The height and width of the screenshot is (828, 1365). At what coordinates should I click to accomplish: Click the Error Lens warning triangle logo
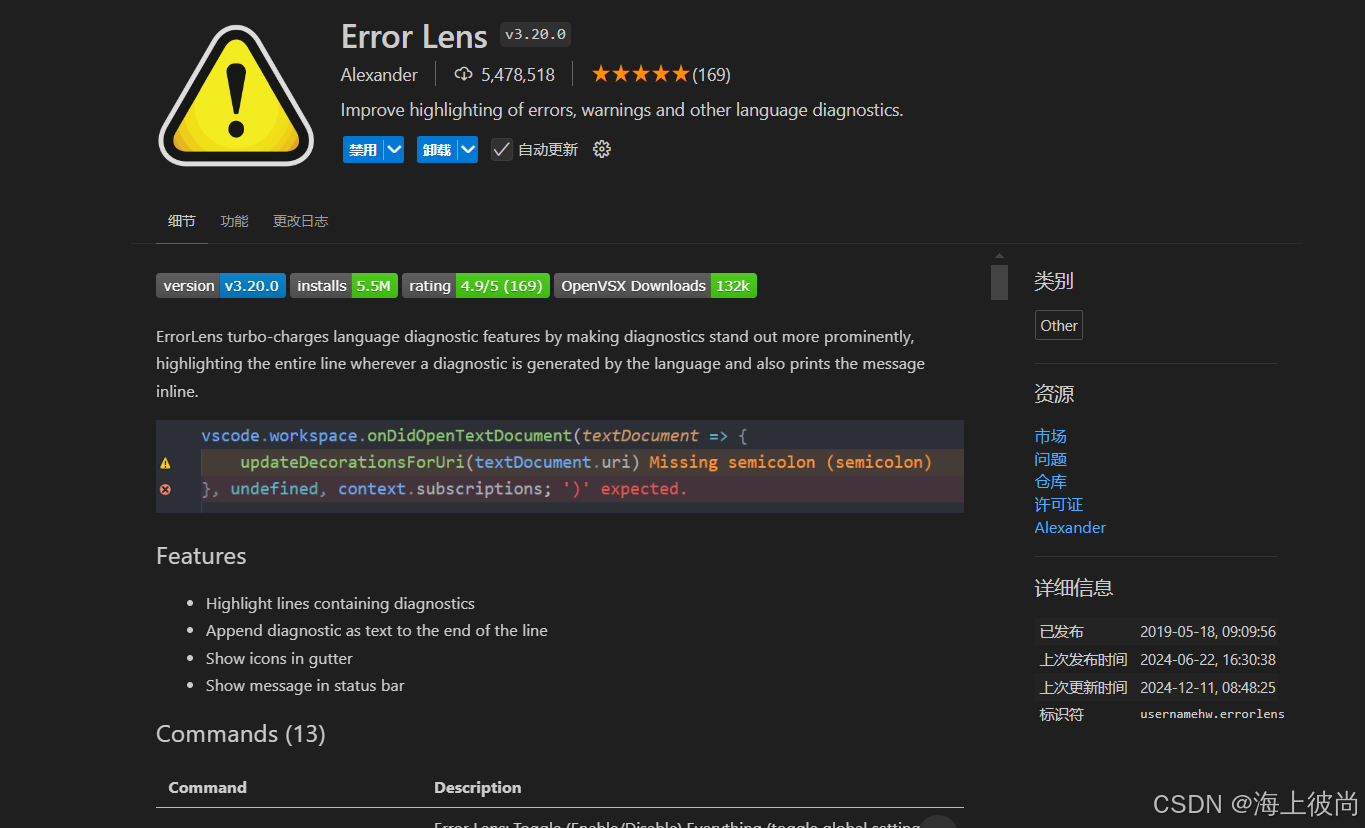pos(236,95)
